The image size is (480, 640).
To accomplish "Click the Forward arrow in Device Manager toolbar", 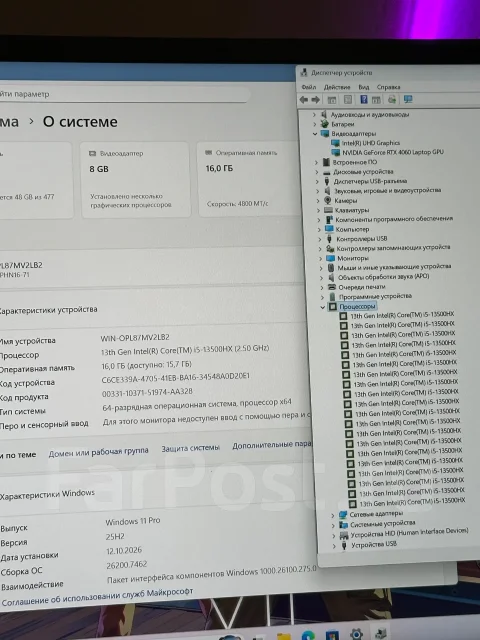I will 316,99.
